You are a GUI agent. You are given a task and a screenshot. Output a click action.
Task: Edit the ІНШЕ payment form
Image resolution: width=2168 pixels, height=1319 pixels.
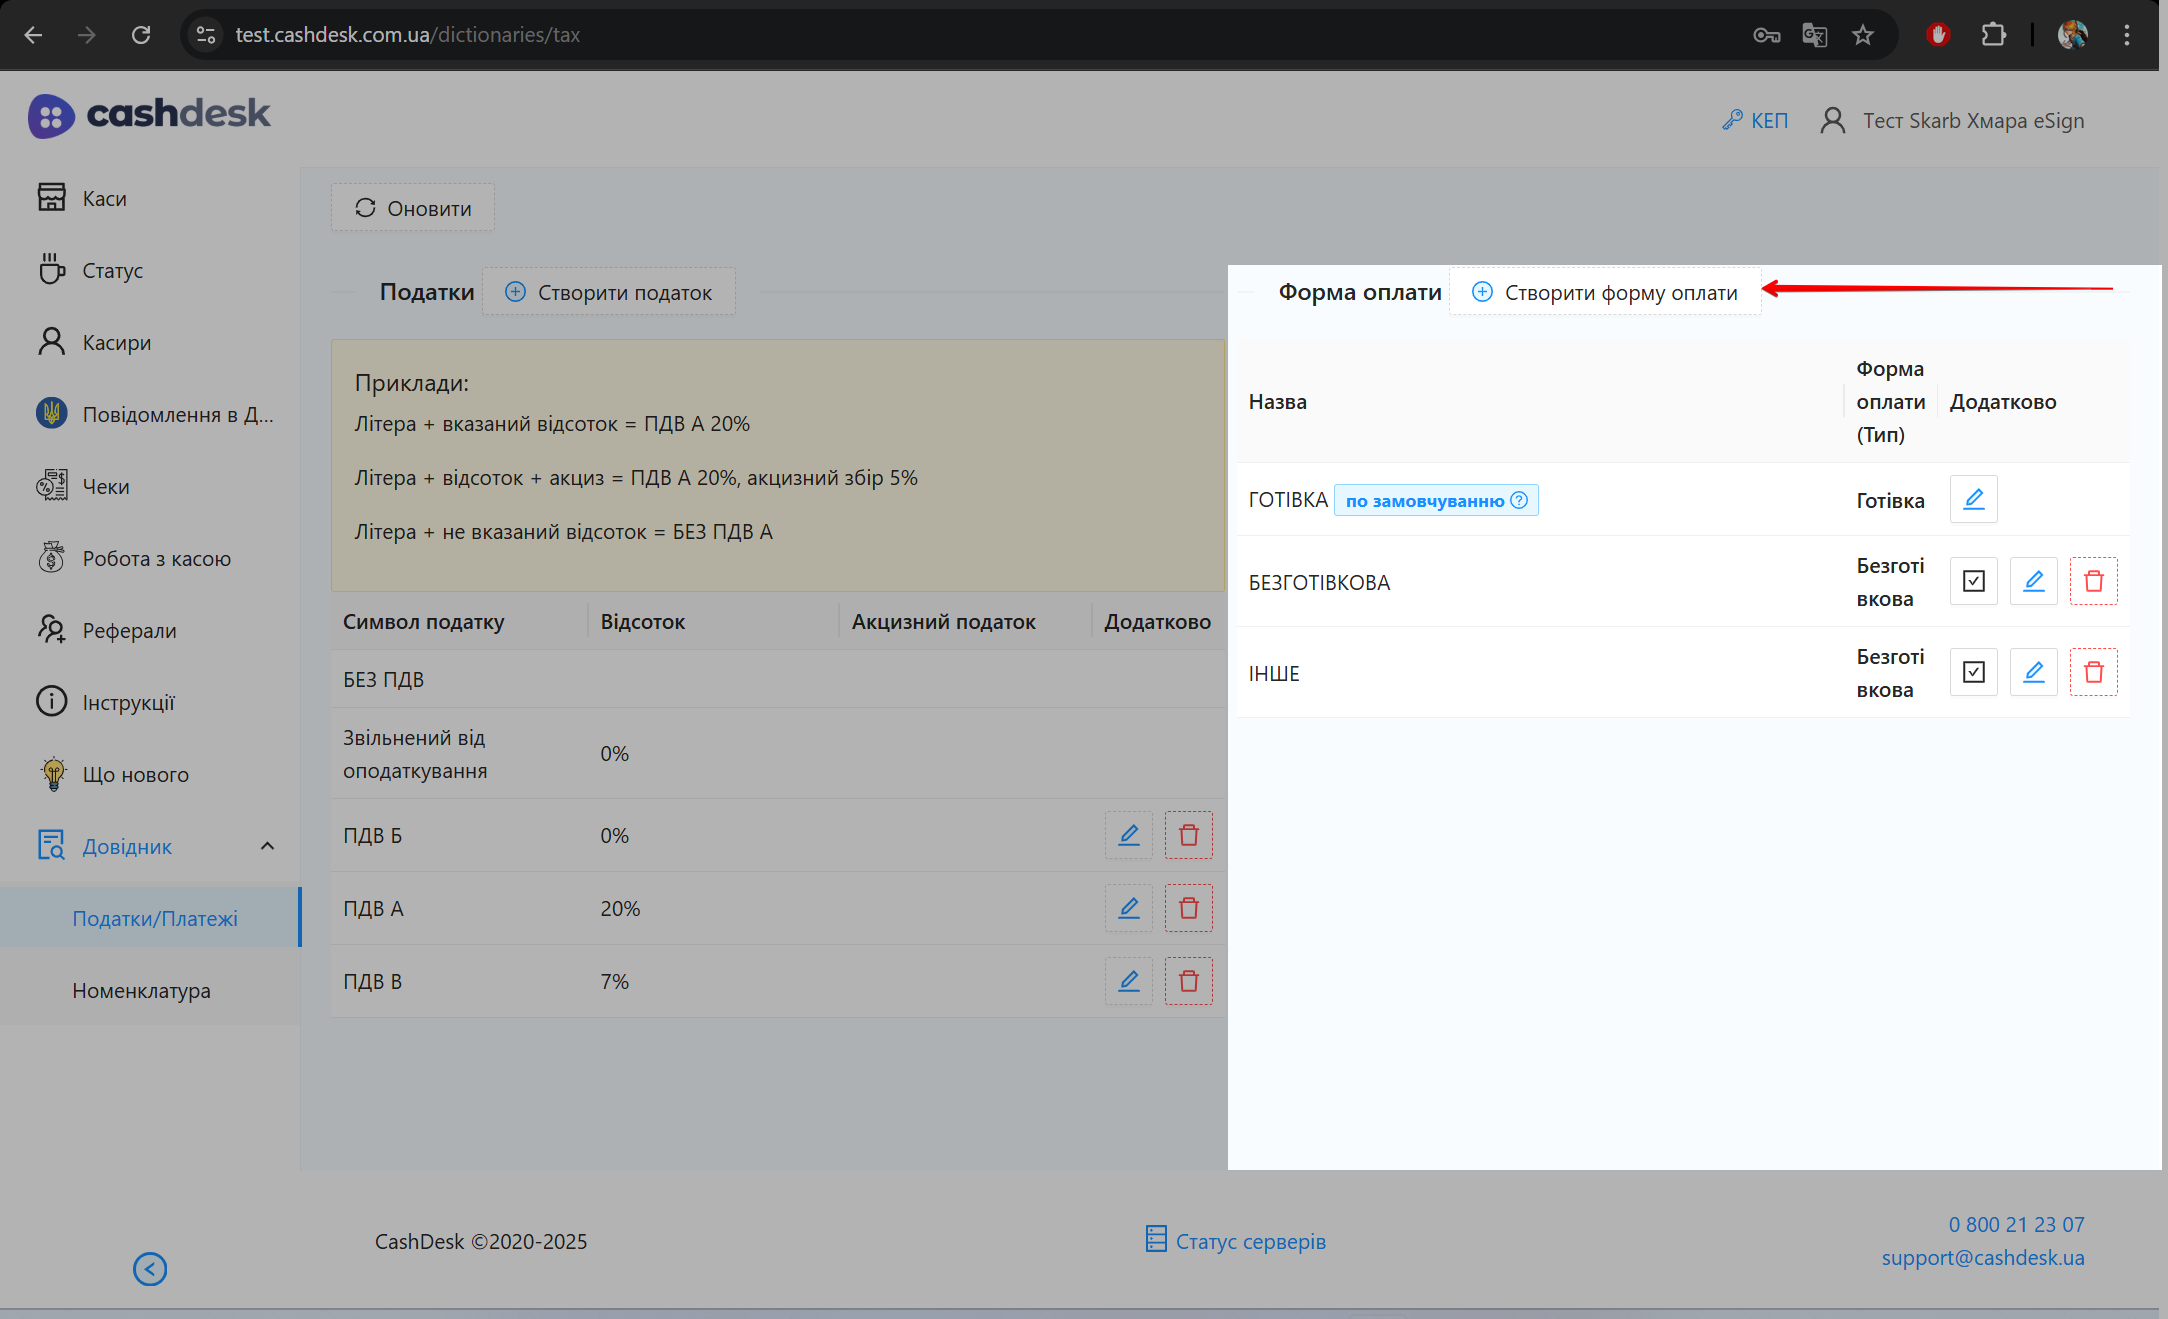click(2033, 672)
